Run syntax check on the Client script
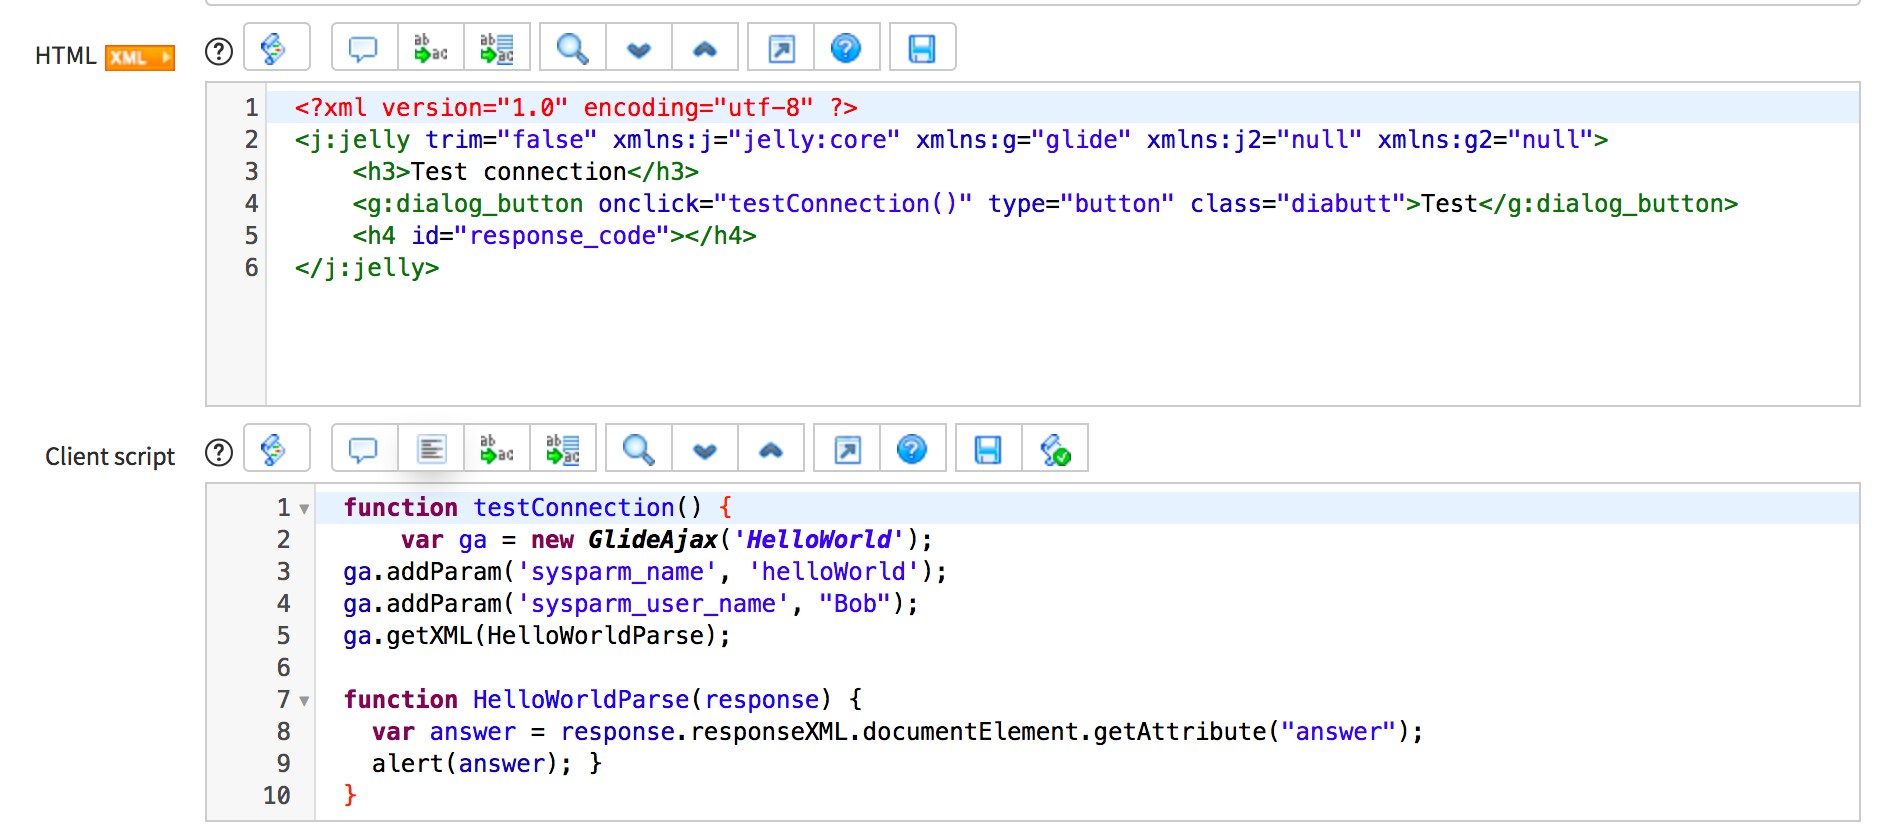The image size is (1886, 838). [1055, 449]
